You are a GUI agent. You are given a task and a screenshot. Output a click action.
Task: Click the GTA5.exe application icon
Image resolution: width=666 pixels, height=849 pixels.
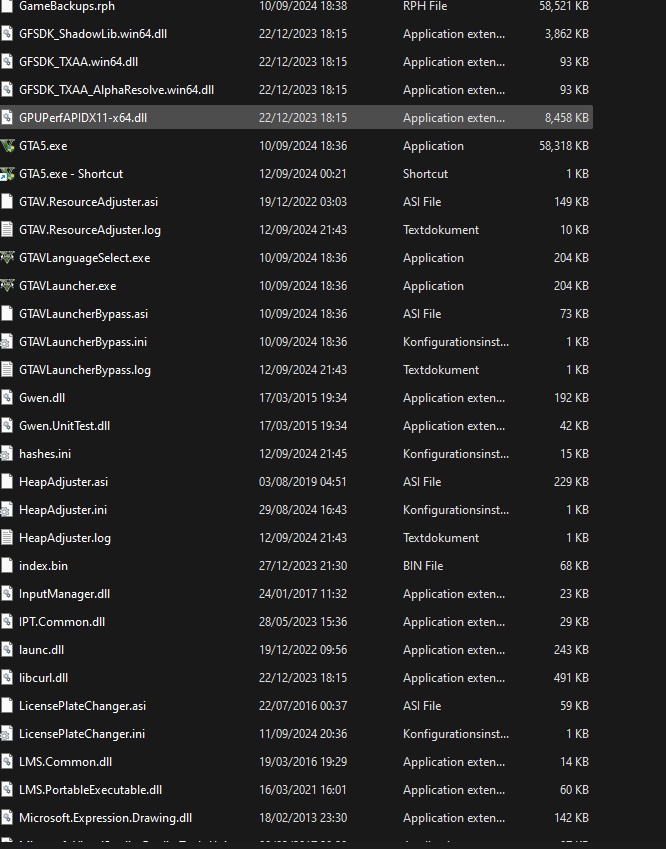pos(7,146)
